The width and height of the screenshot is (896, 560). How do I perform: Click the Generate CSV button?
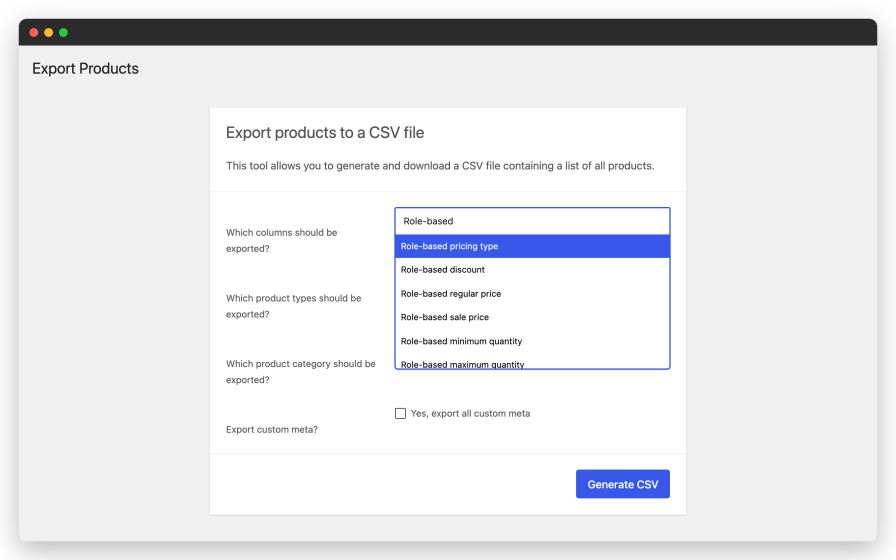[x=622, y=484]
